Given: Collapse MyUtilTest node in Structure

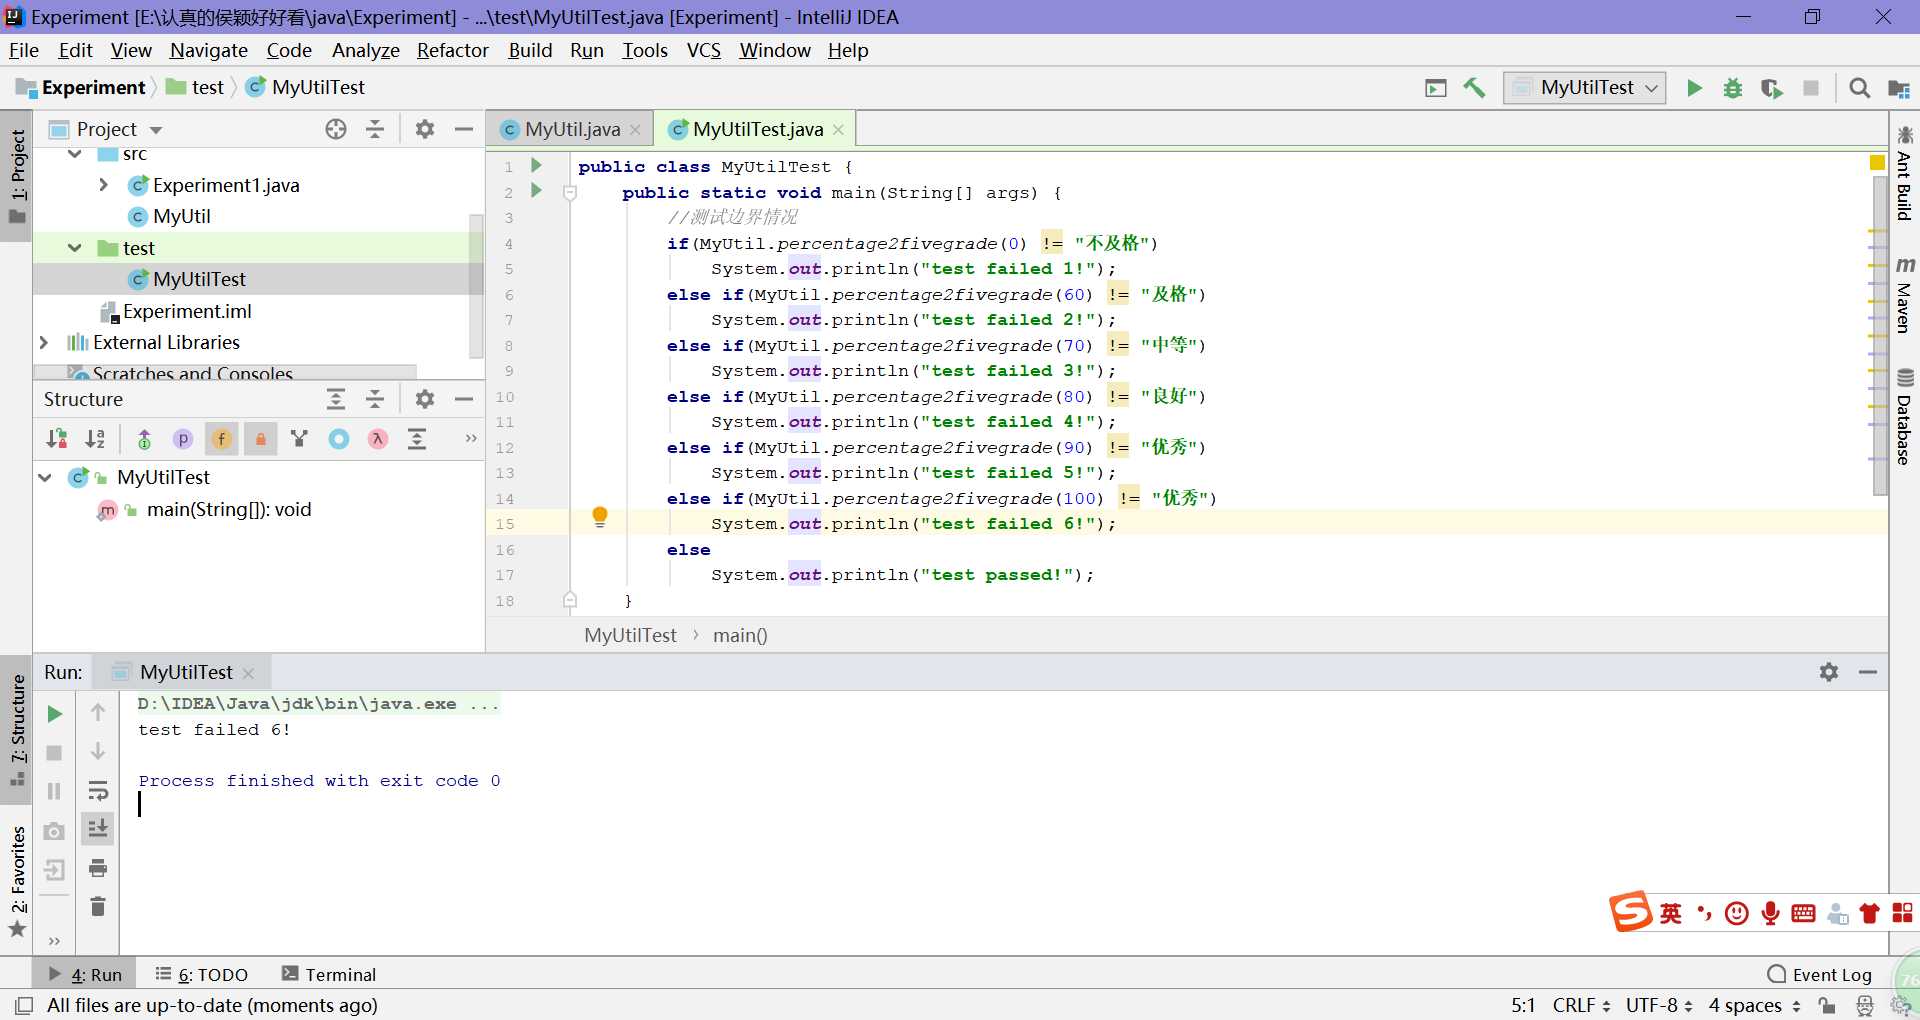Looking at the screenshot, I should [x=45, y=477].
